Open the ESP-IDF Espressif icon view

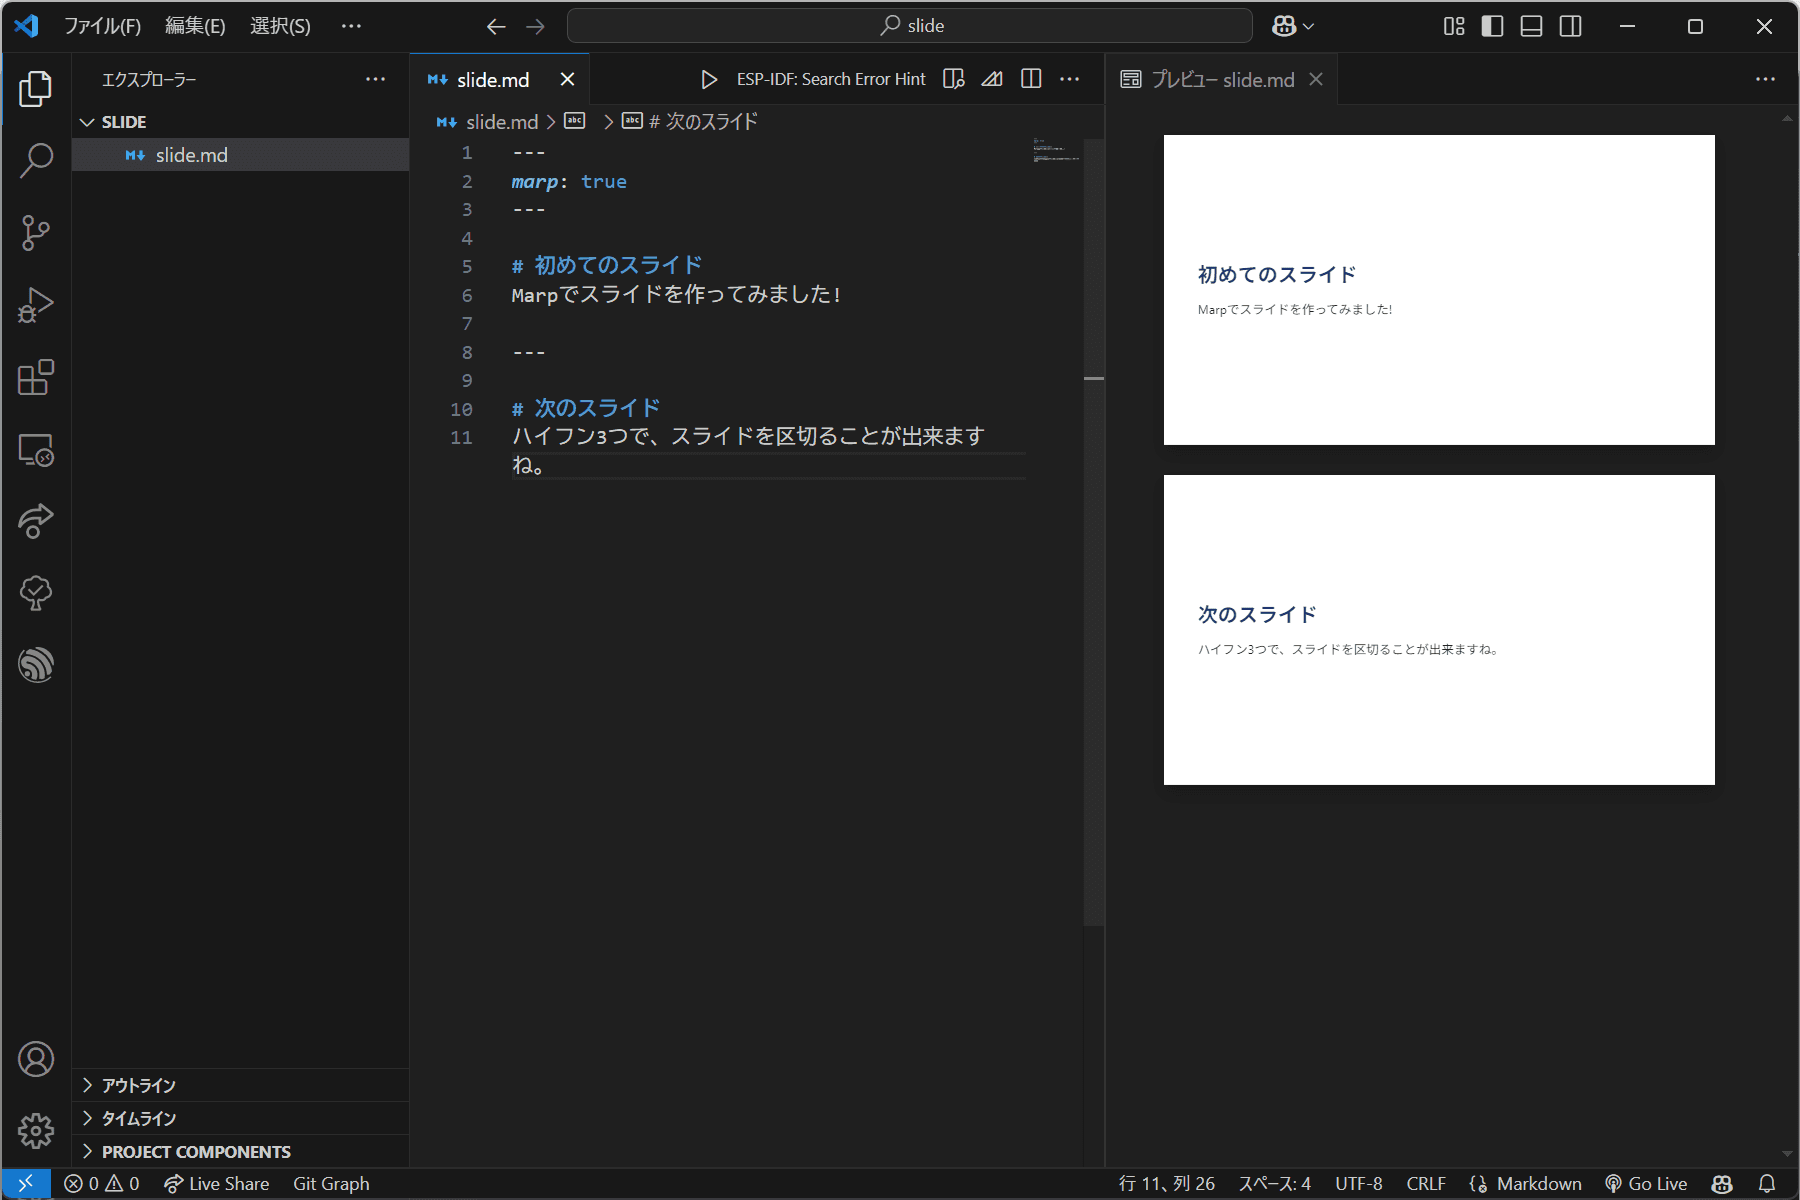(36, 665)
